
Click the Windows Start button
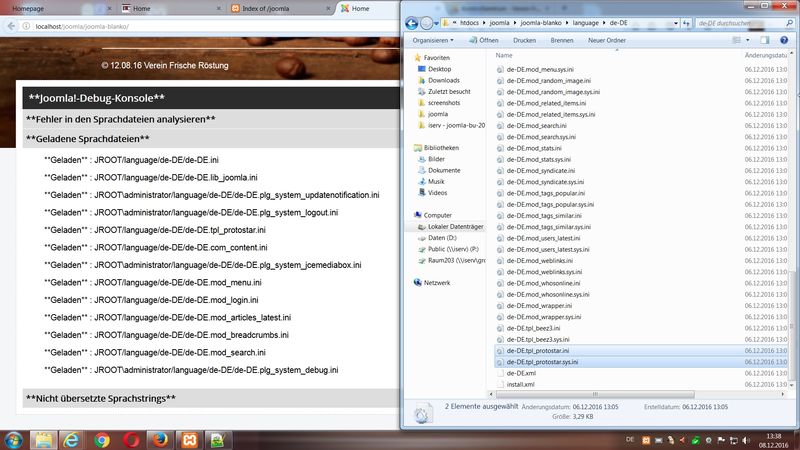point(15,438)
